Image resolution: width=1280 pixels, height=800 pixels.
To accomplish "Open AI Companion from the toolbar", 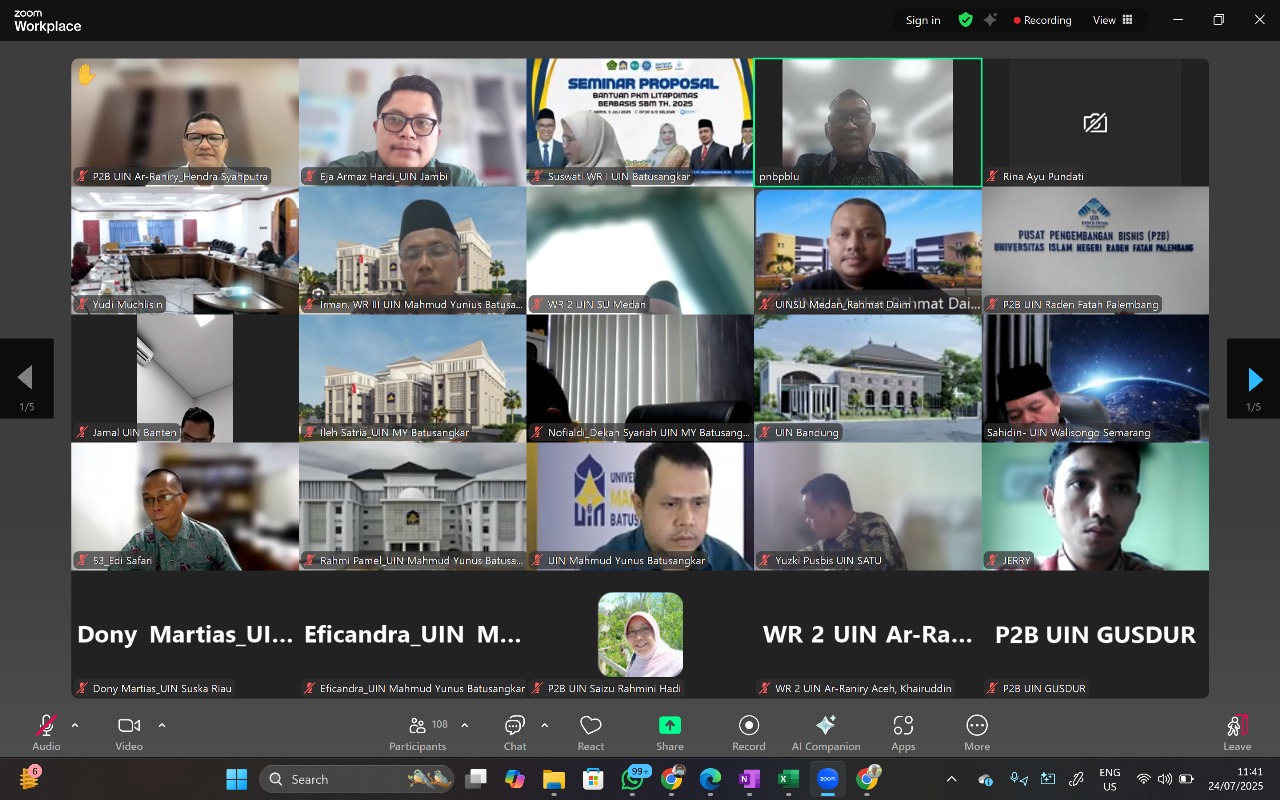I will pyautogui.click(x=826, y=732).
